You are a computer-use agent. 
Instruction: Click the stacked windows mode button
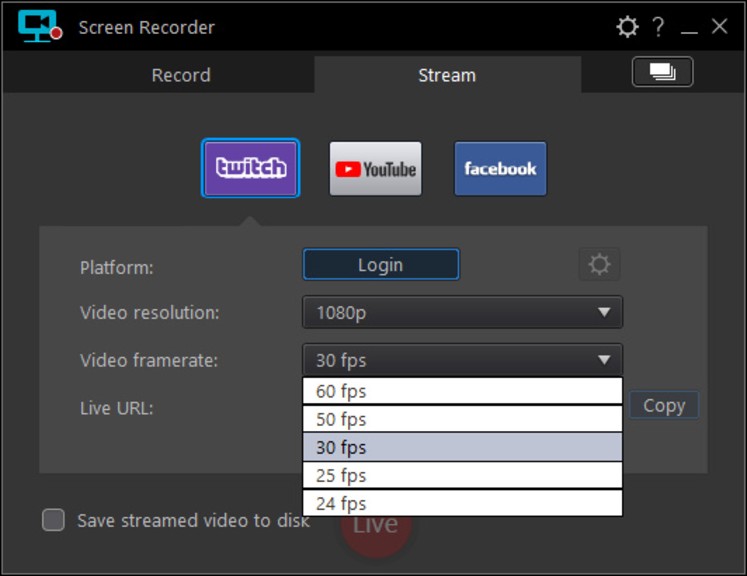pyautogui.click(x=662, y=72)
